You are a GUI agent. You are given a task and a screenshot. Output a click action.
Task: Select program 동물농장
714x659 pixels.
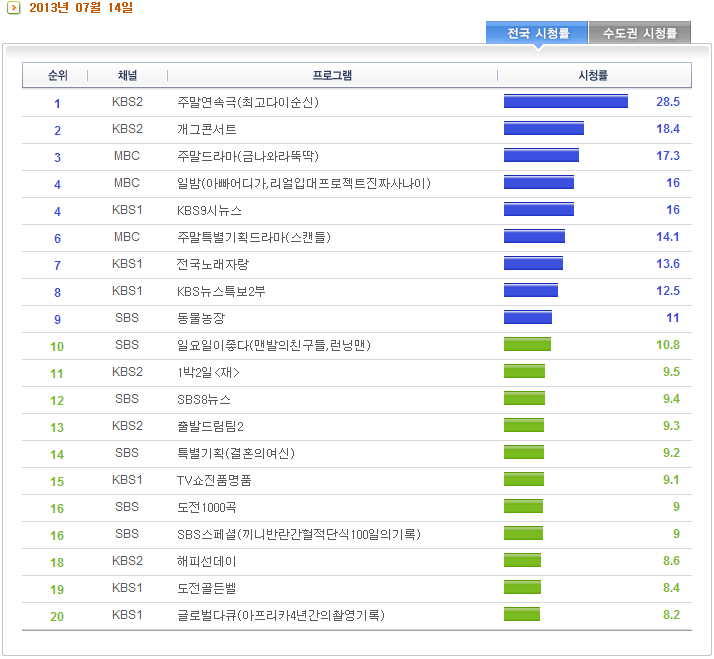(x=201, y=318)
